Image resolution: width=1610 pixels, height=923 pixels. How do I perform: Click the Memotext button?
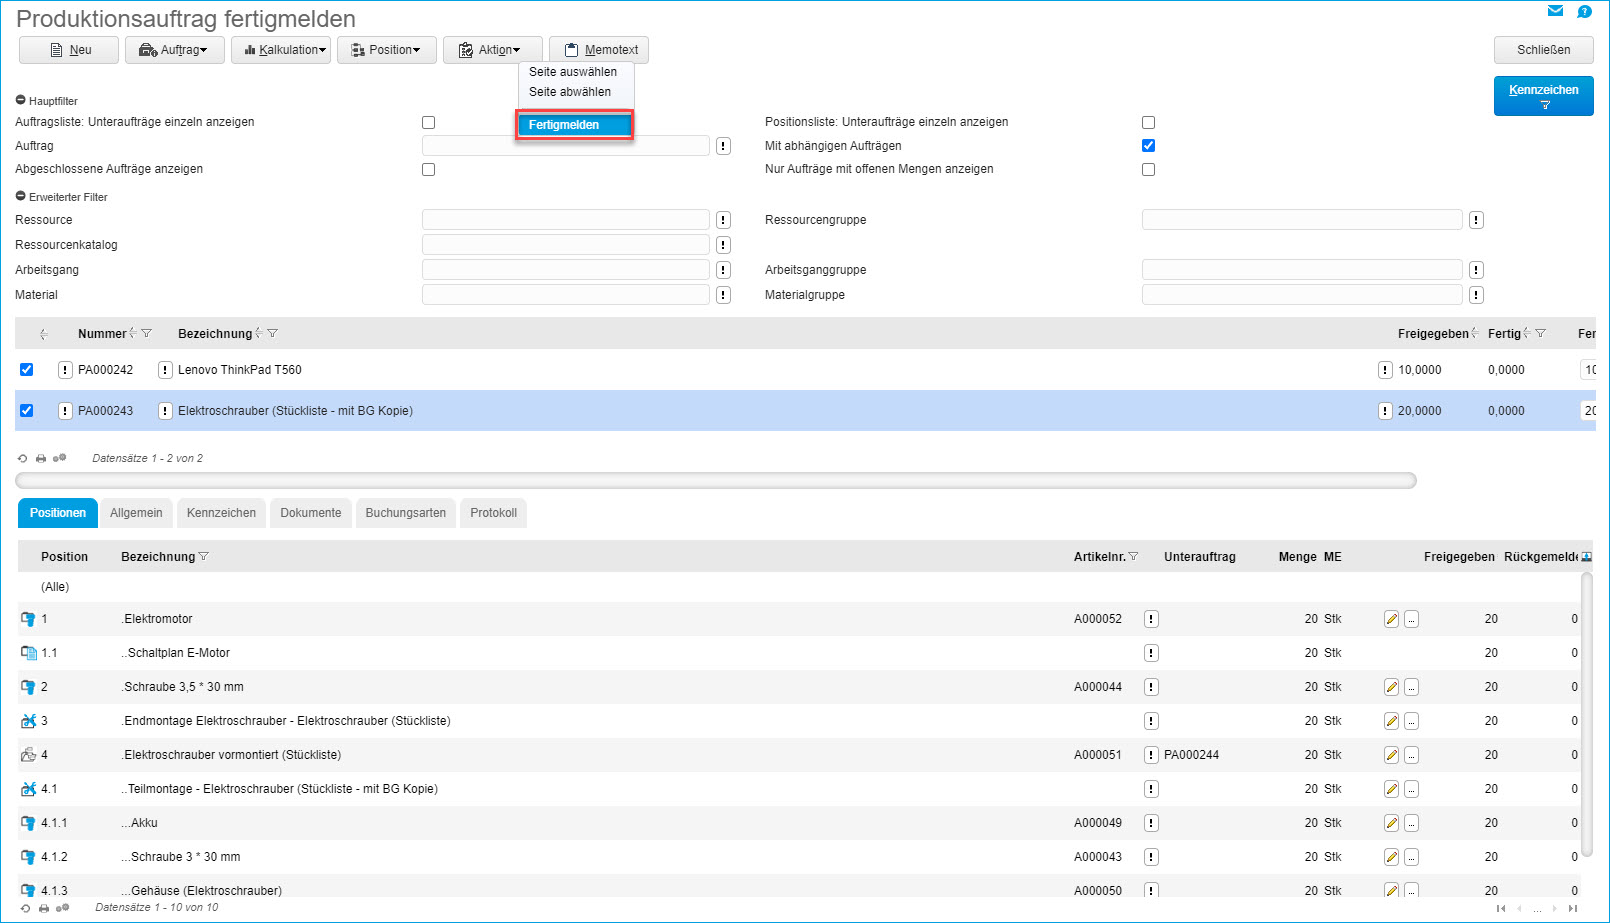point(599,50)
